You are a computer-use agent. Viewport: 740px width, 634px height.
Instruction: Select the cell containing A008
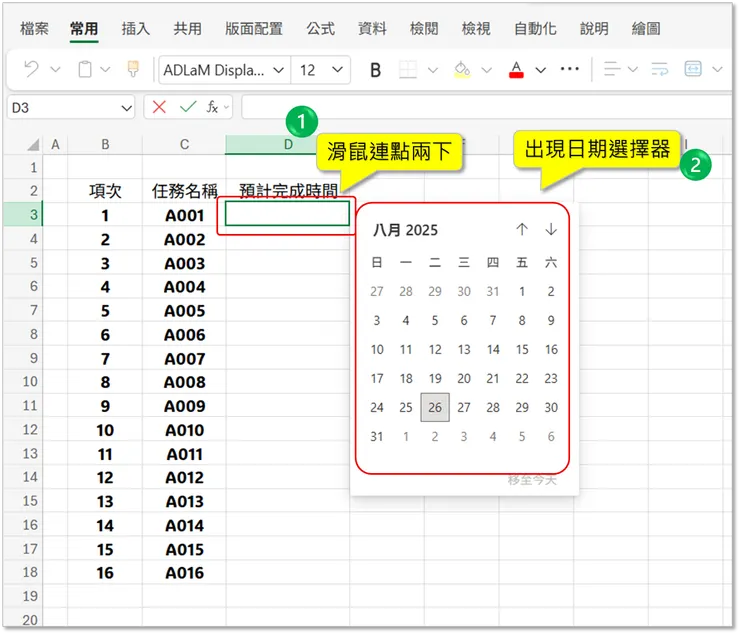coord(184,381)
